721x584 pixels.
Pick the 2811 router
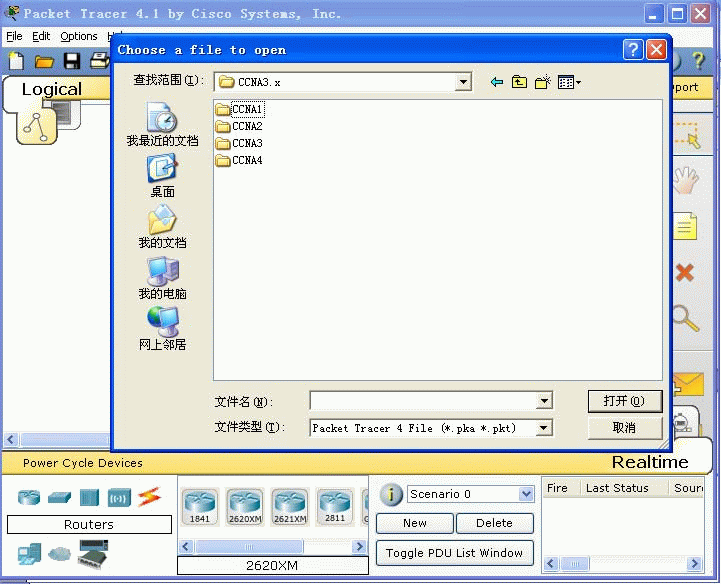[335, 506]
